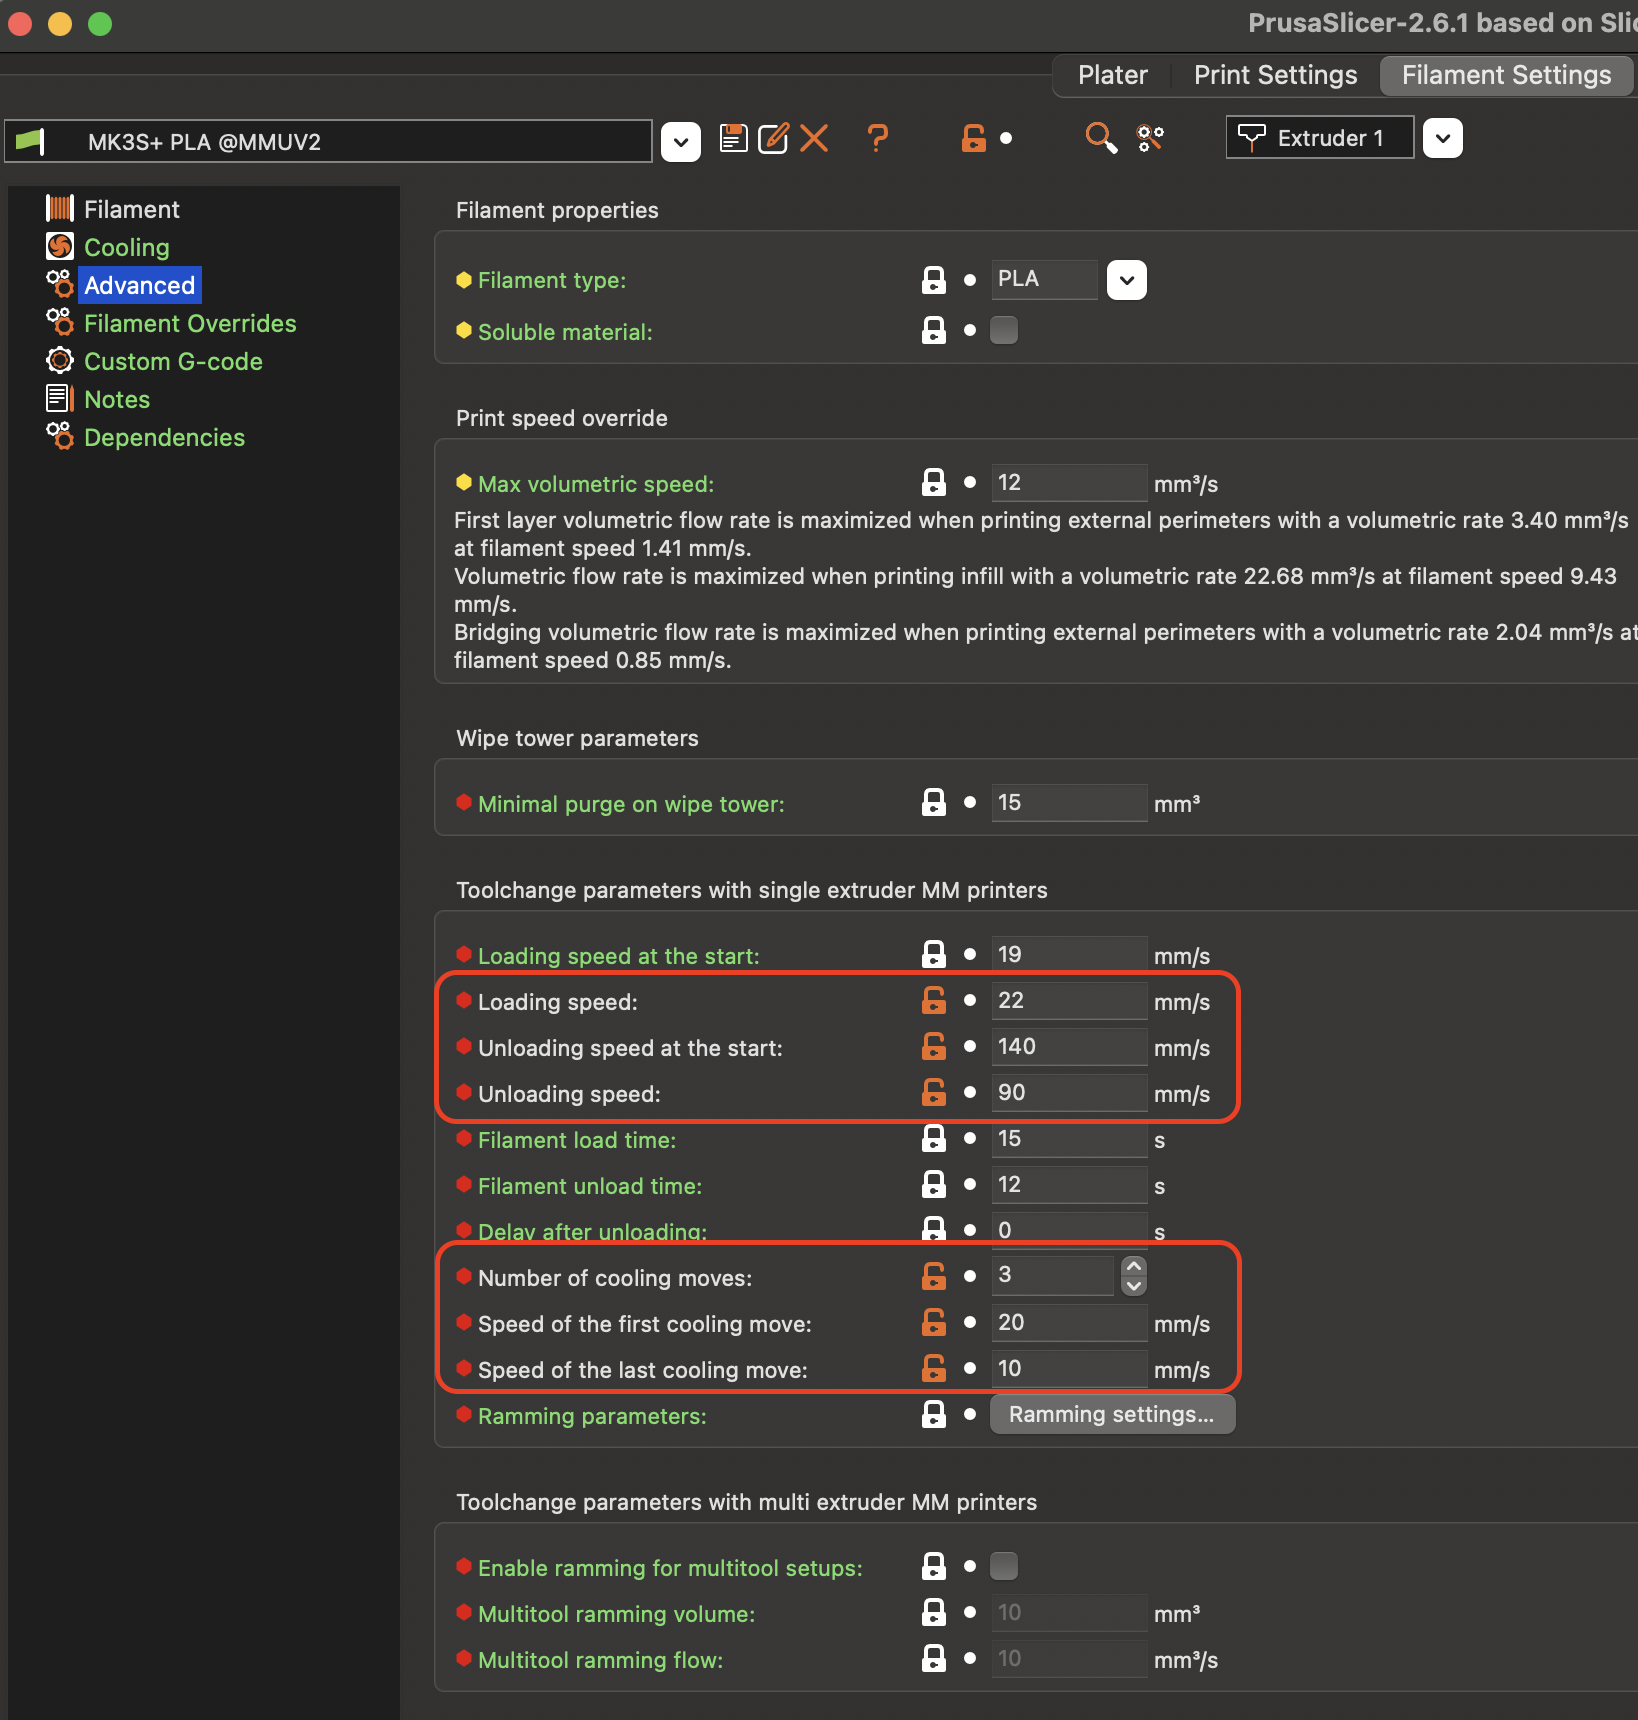The height and width of the screenshot is (1720, 1638).
Task: Open the question mark help icon
Action: pyautogui.click(x=877, y=138)
